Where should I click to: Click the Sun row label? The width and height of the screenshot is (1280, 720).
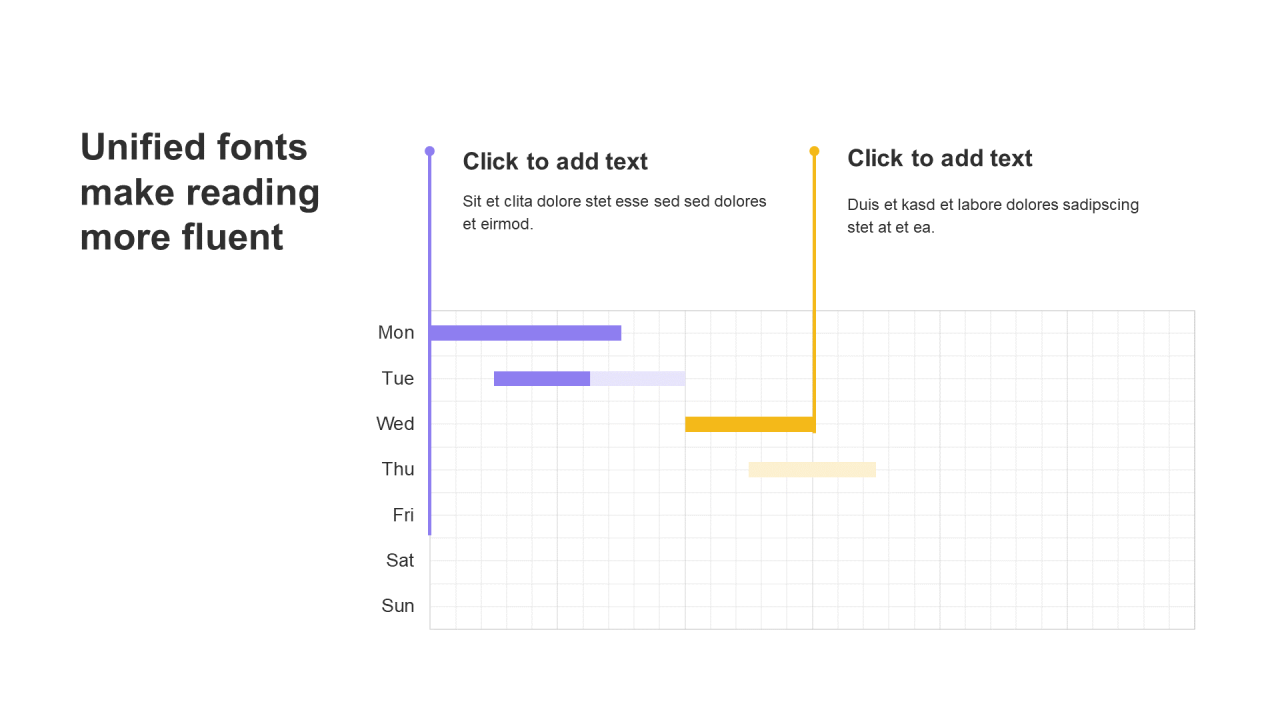pos(398,606)
